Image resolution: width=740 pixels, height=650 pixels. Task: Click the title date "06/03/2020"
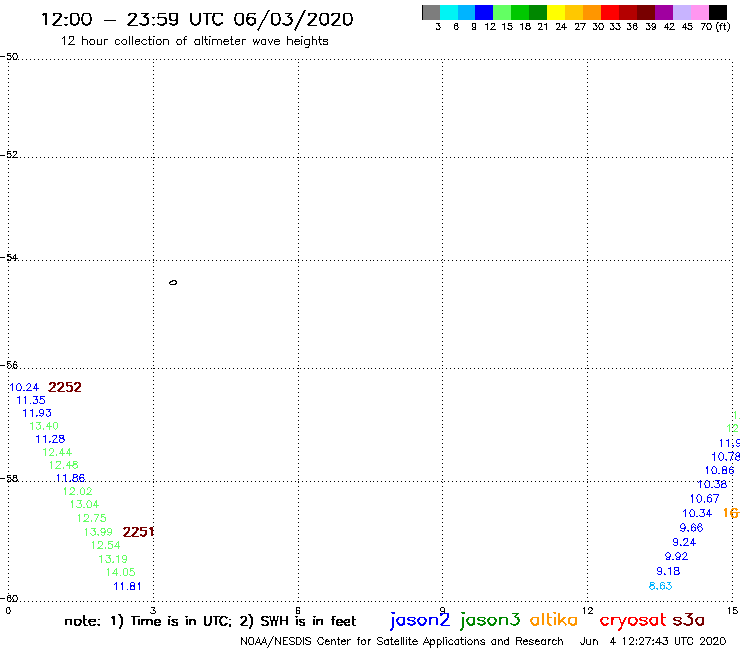pos(293,20)
